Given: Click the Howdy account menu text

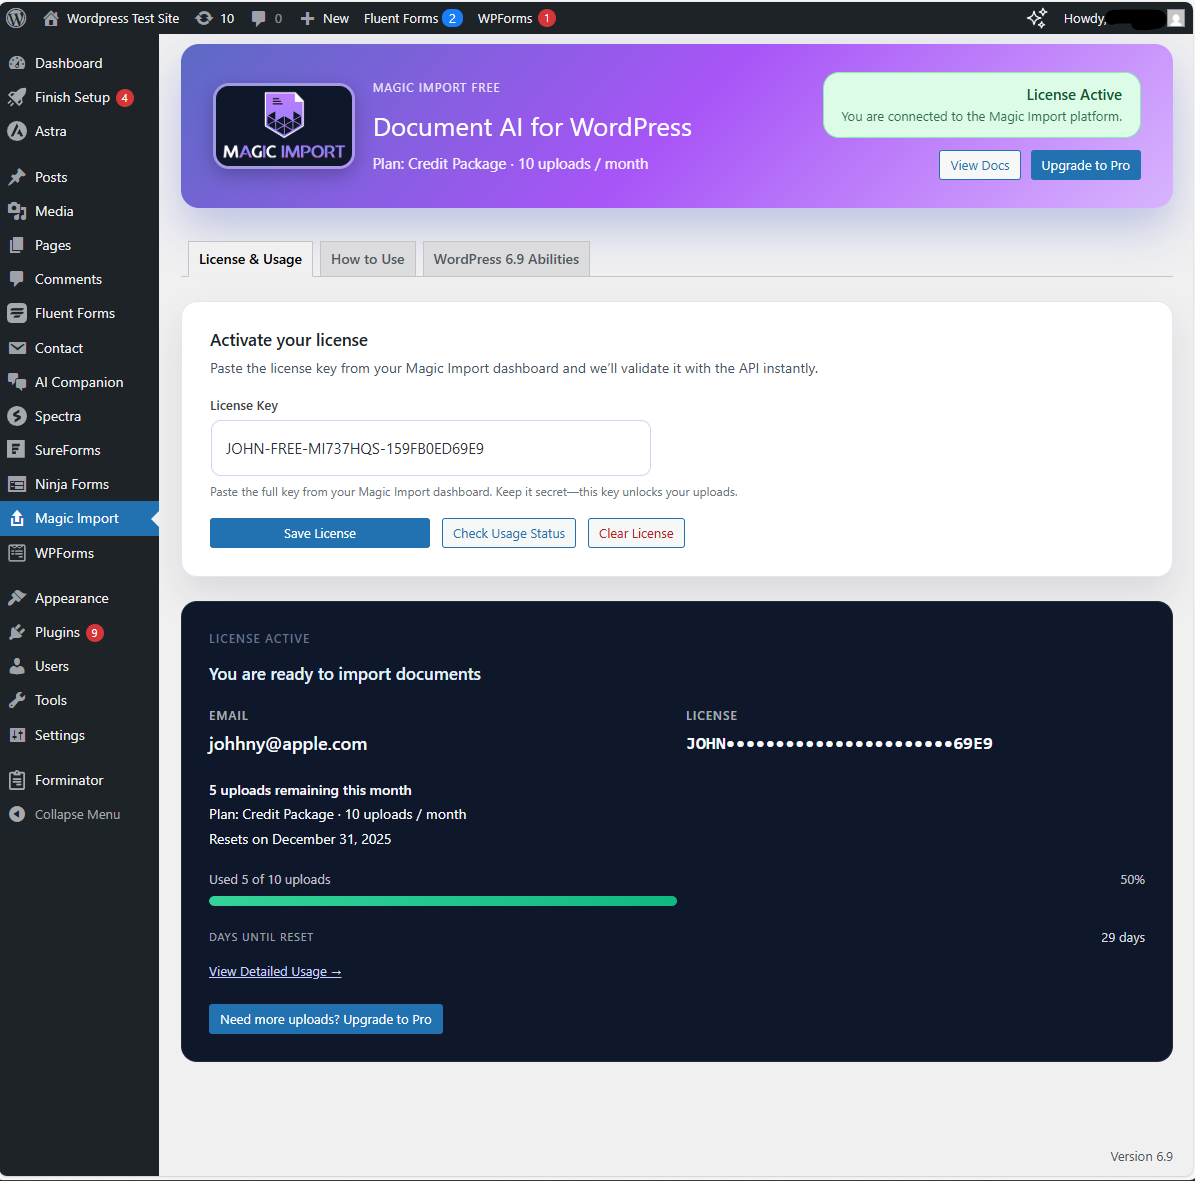Looking at the screenshot, I should coord(1084,18).
